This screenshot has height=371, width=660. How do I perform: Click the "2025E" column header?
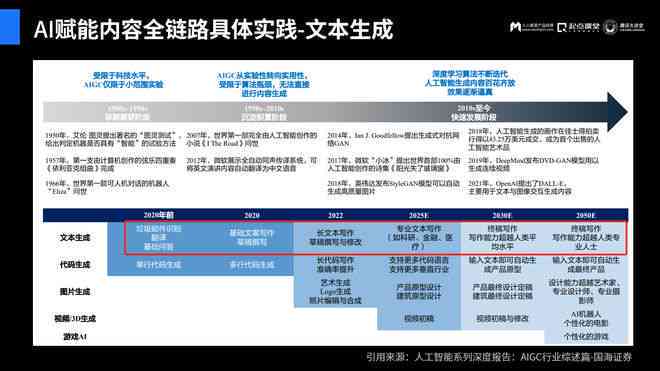click(419, 215)
